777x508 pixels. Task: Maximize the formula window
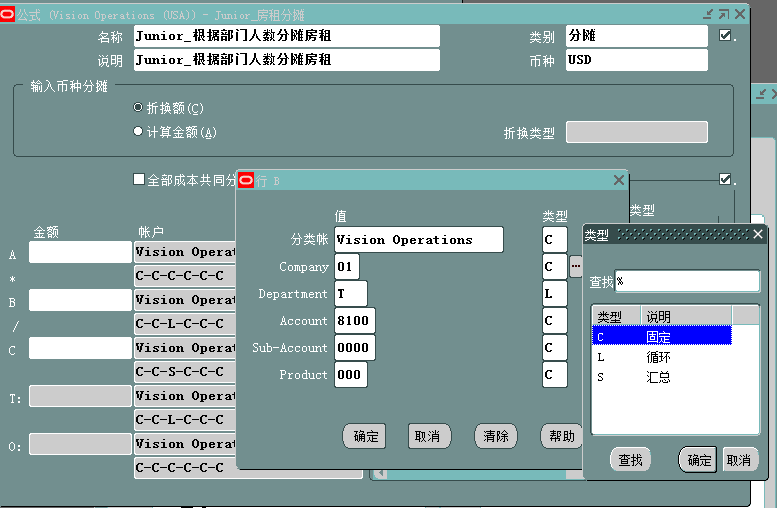[x=724, y=14]
